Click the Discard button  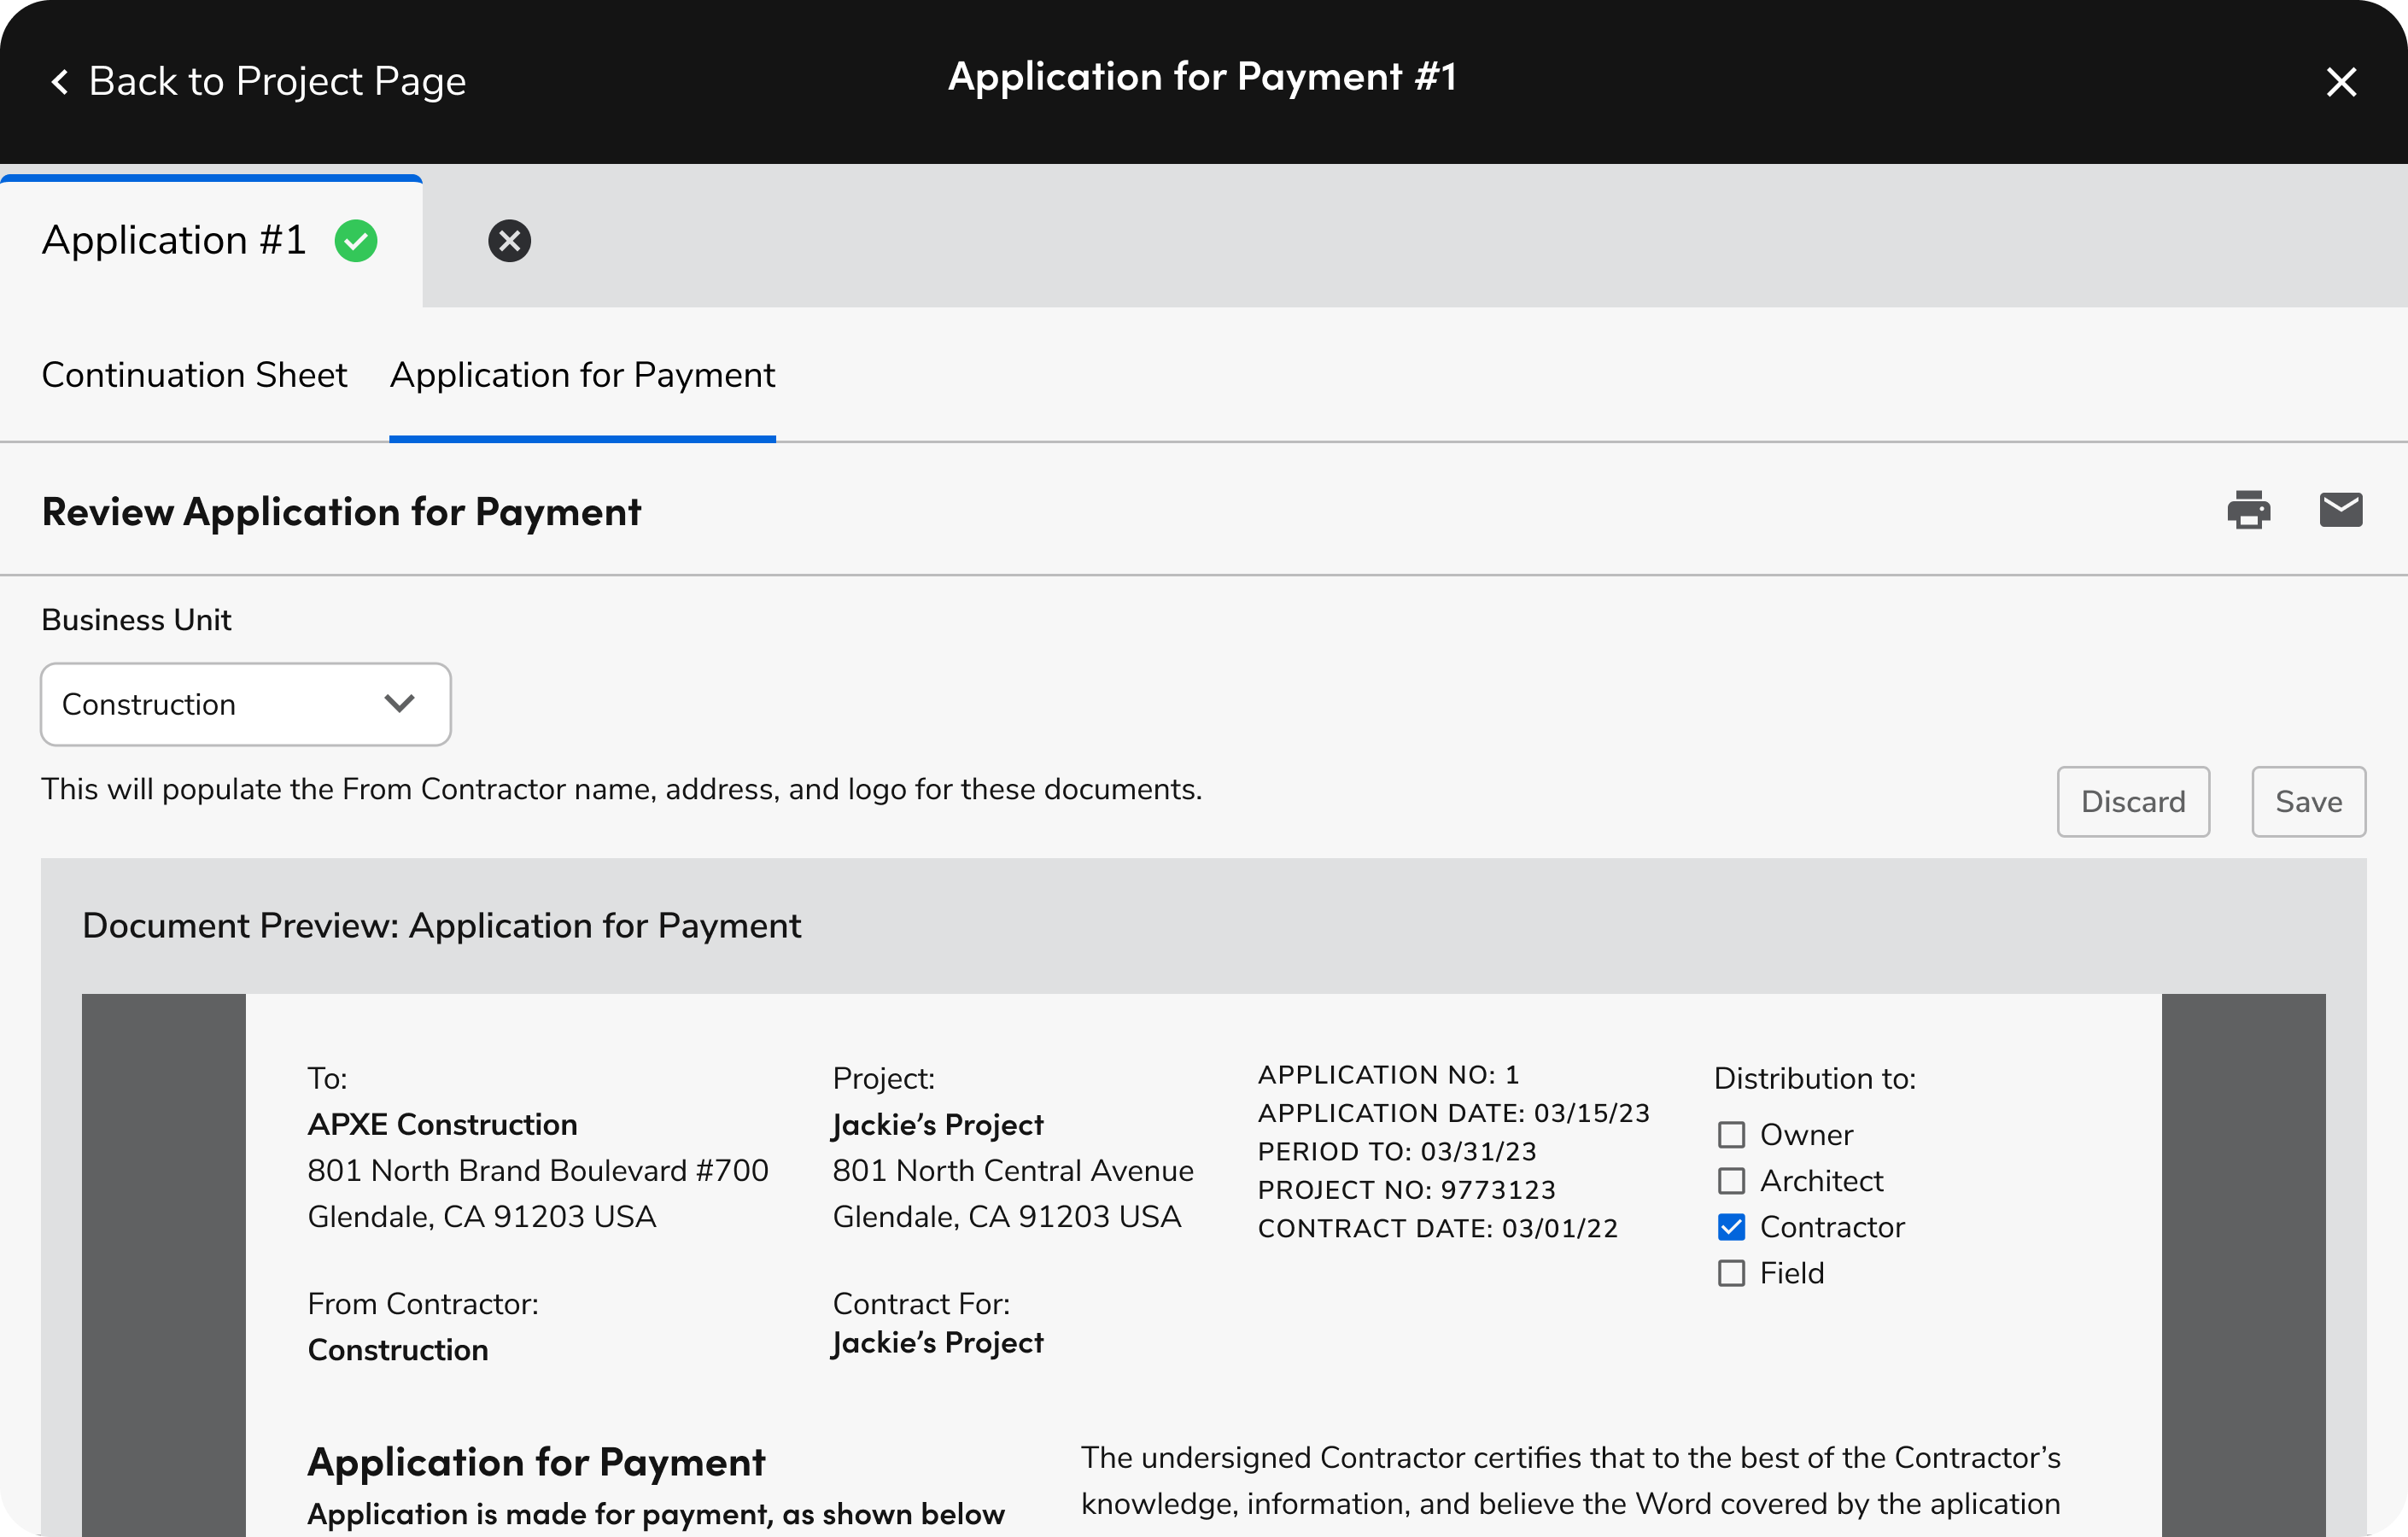pos(2132,802)
